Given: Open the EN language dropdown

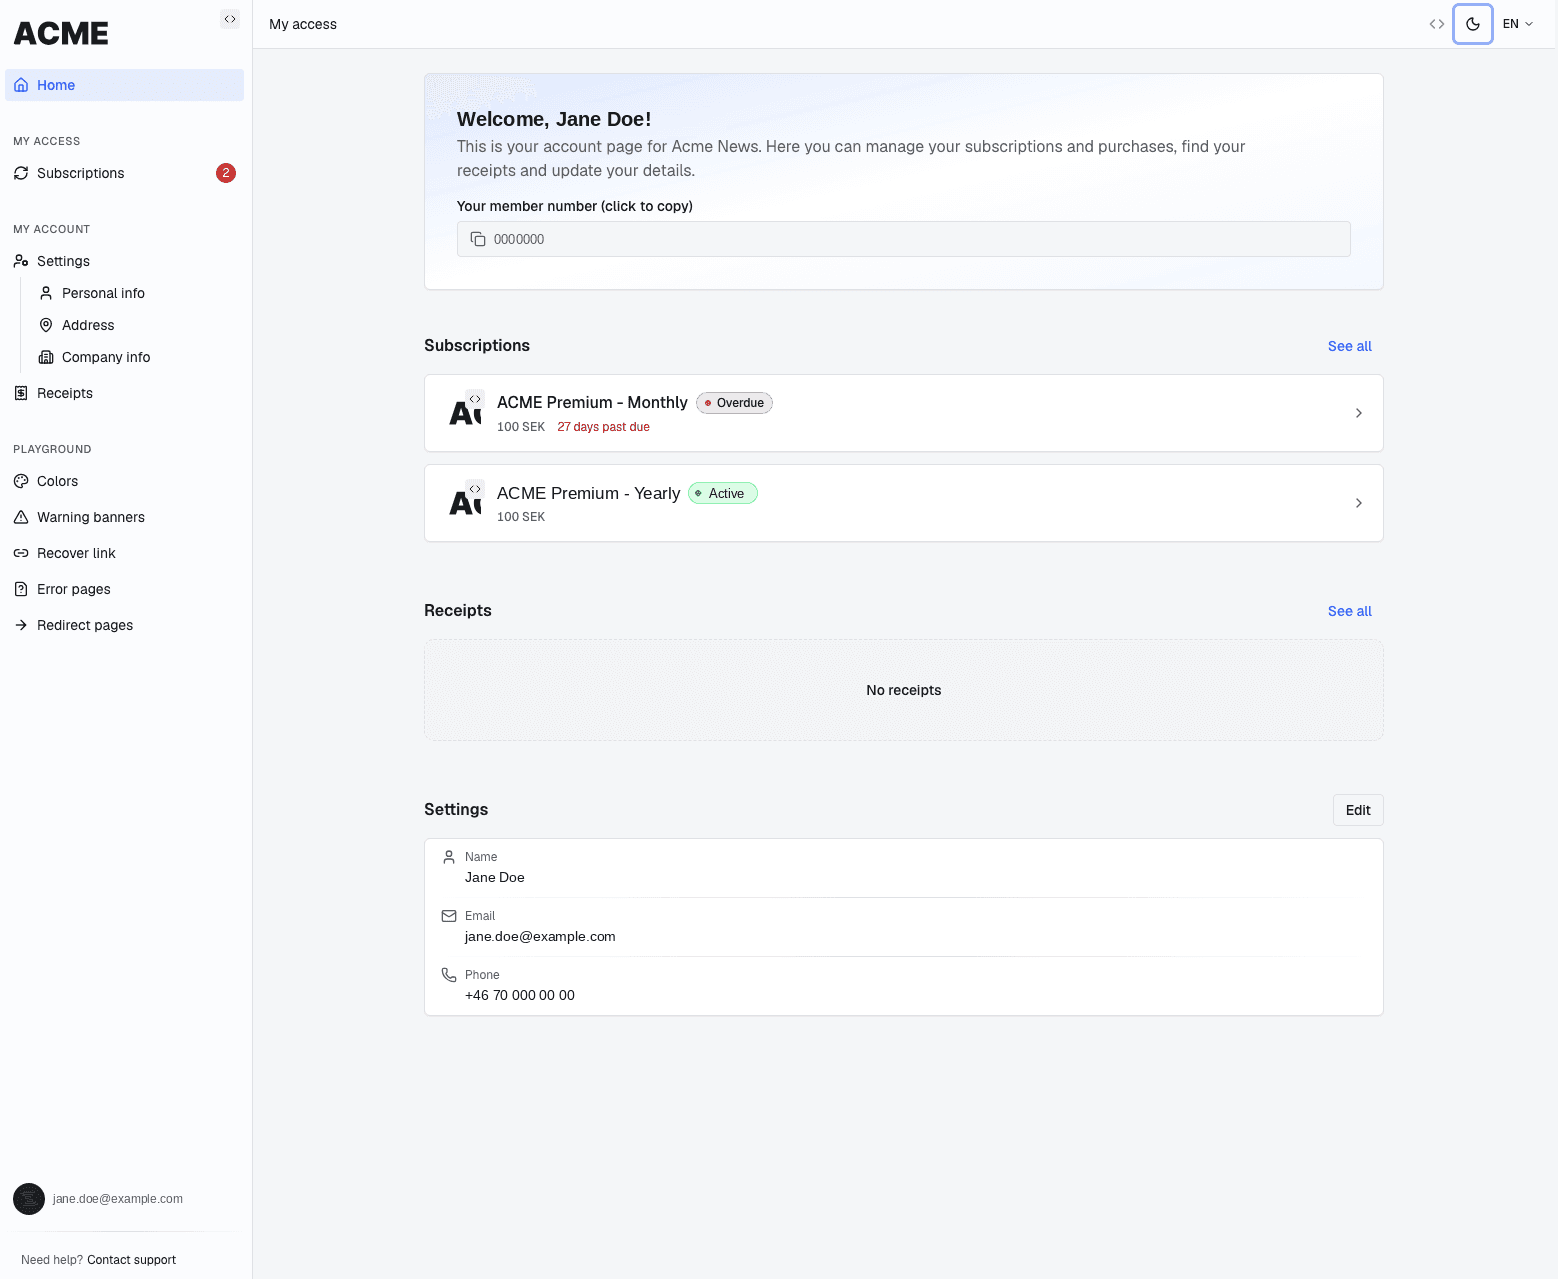Looking at the screenshot, I should coord(1518,24).
